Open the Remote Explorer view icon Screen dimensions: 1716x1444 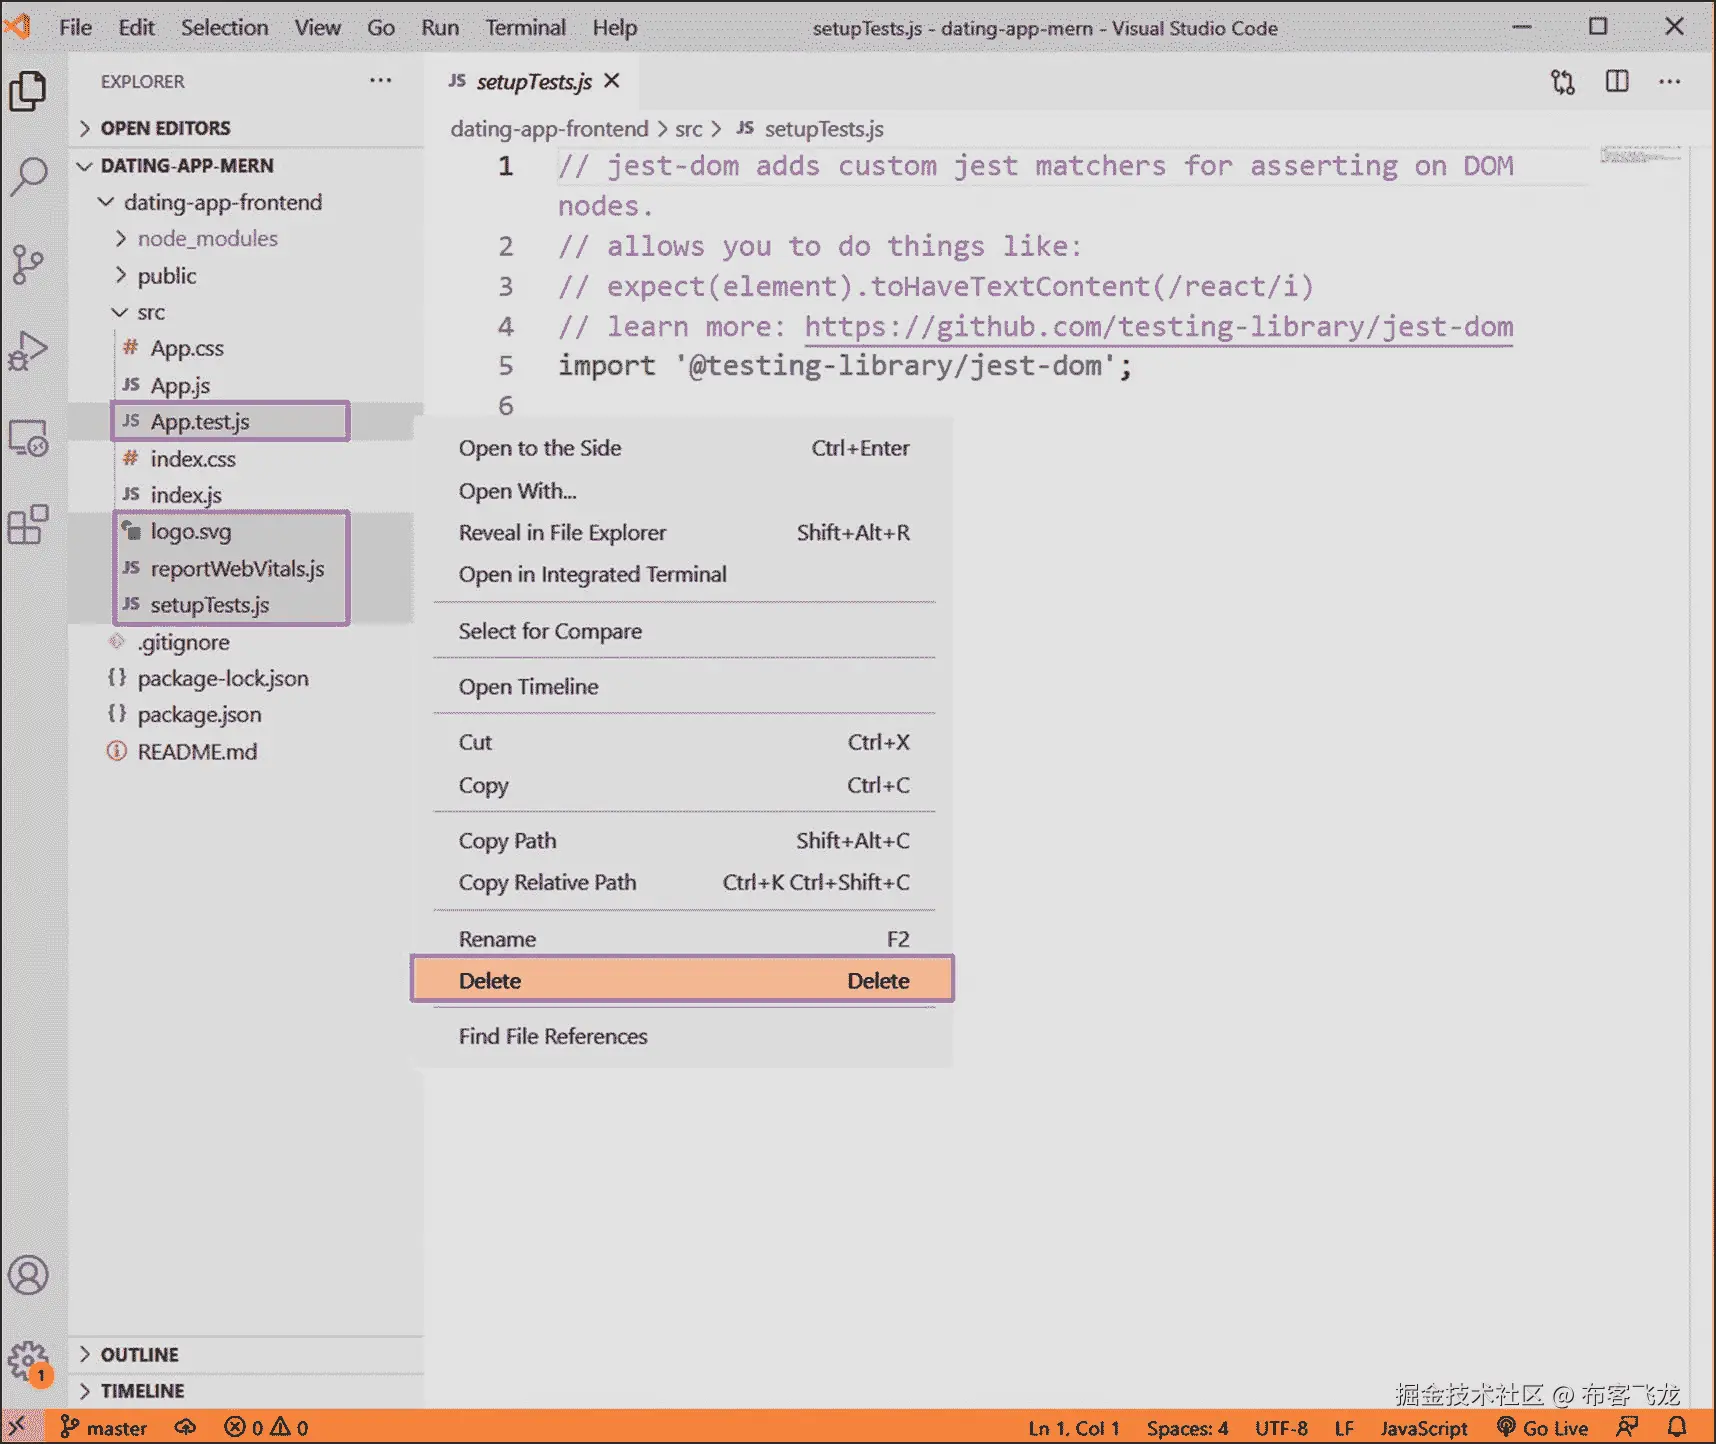pos(28,438)
